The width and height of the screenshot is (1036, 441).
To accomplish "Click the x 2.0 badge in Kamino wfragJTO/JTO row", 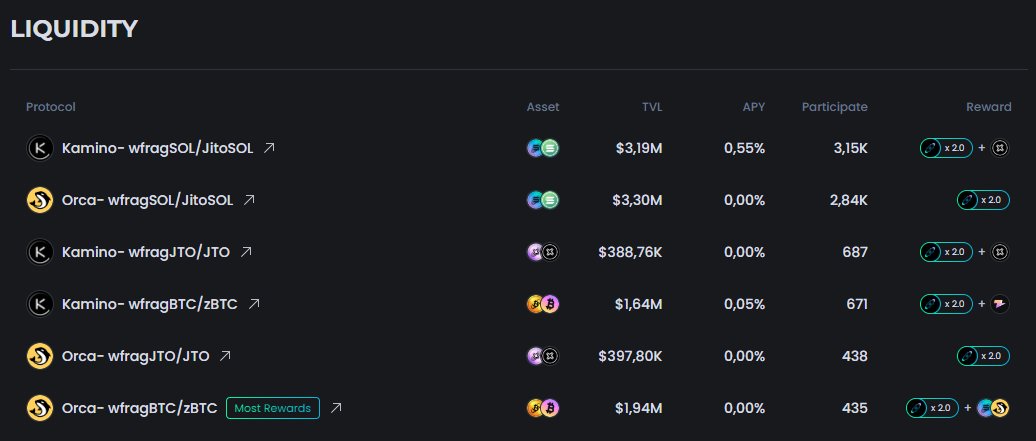I will click(x=946, y=252).
